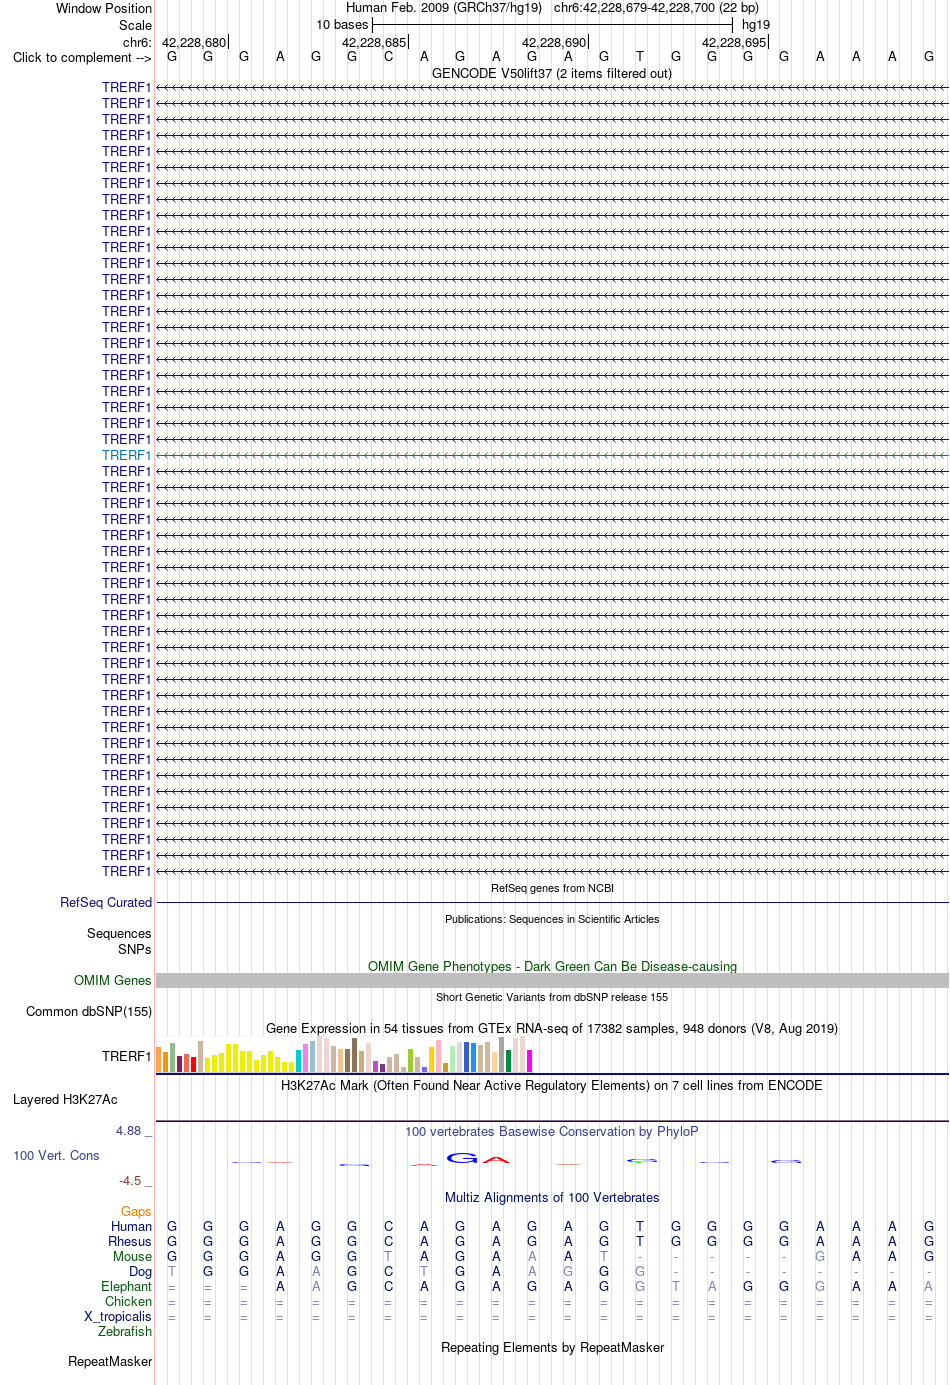Open 'Publications: Sequences in Scientific Articles' title
Viewport: 950px width, 1385px height.
point(552,919)
